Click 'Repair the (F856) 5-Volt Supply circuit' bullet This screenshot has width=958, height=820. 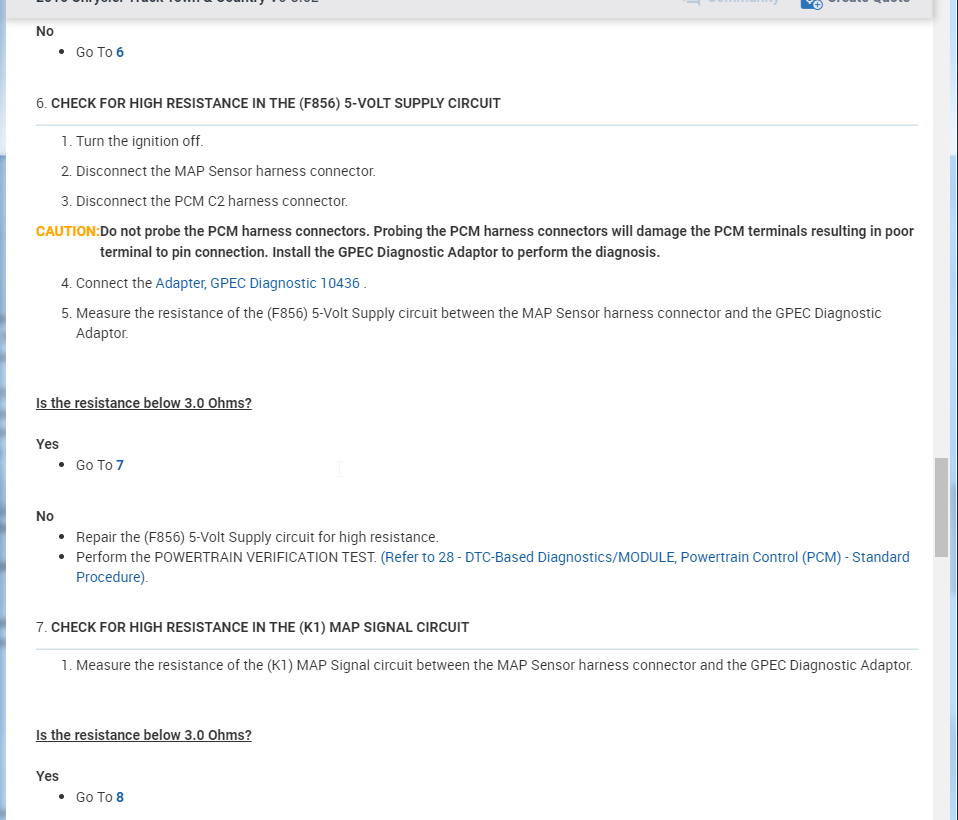click(x=257, y=537)
